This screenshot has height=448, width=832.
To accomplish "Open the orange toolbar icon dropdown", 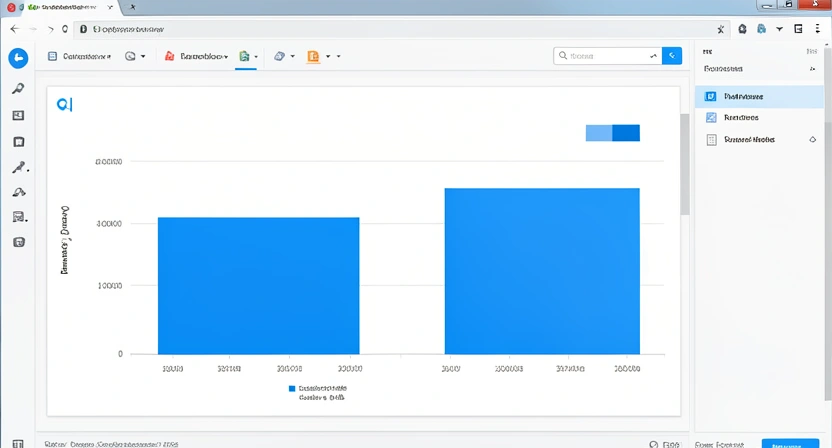I will coord(327,57).
